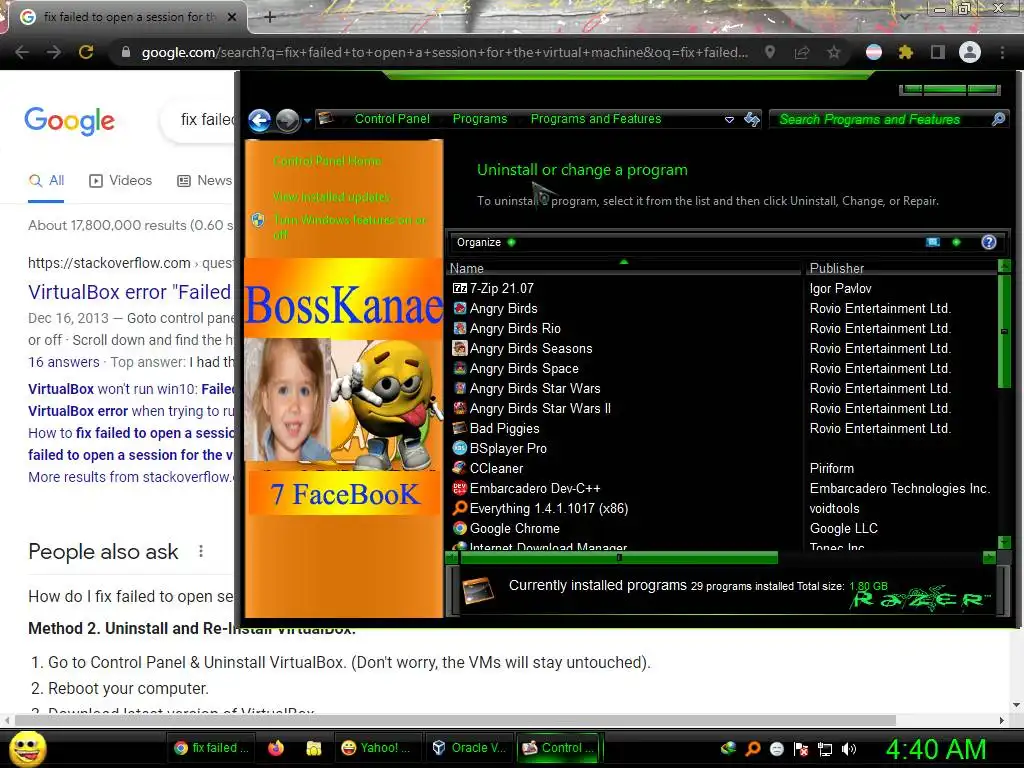The height and width of the screenshot is (768, 1024).
Task: Click the shield icon beside Windows features link
Action: (x=258, y=220)
